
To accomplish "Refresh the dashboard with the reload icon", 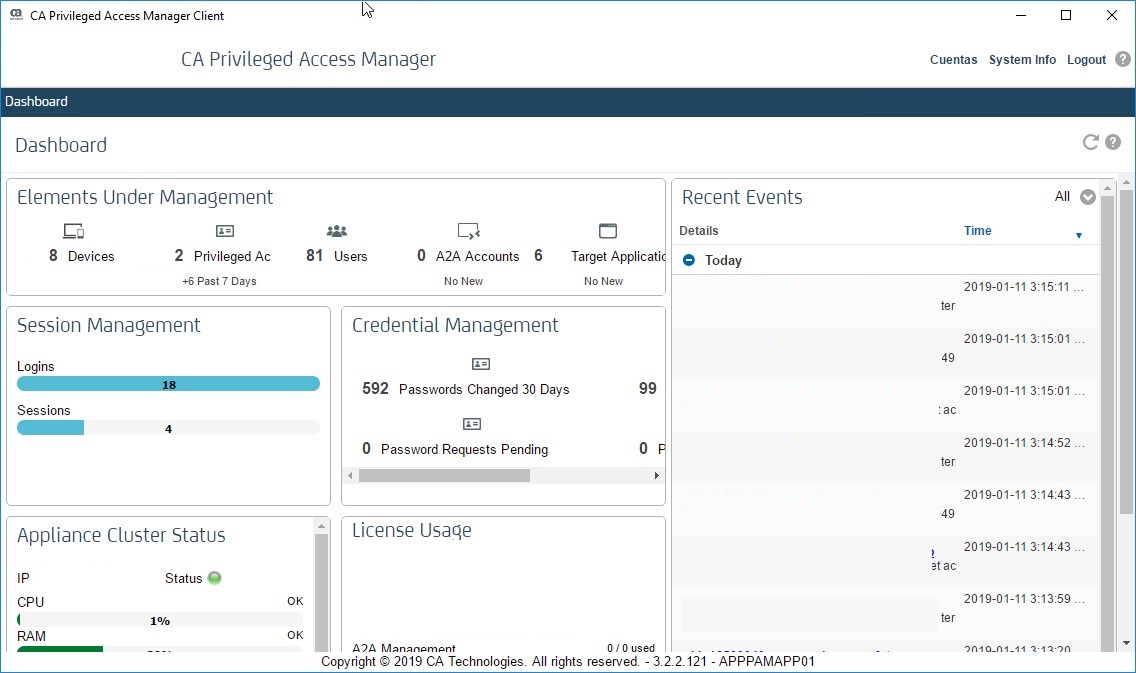I will tap(1091, 143).
